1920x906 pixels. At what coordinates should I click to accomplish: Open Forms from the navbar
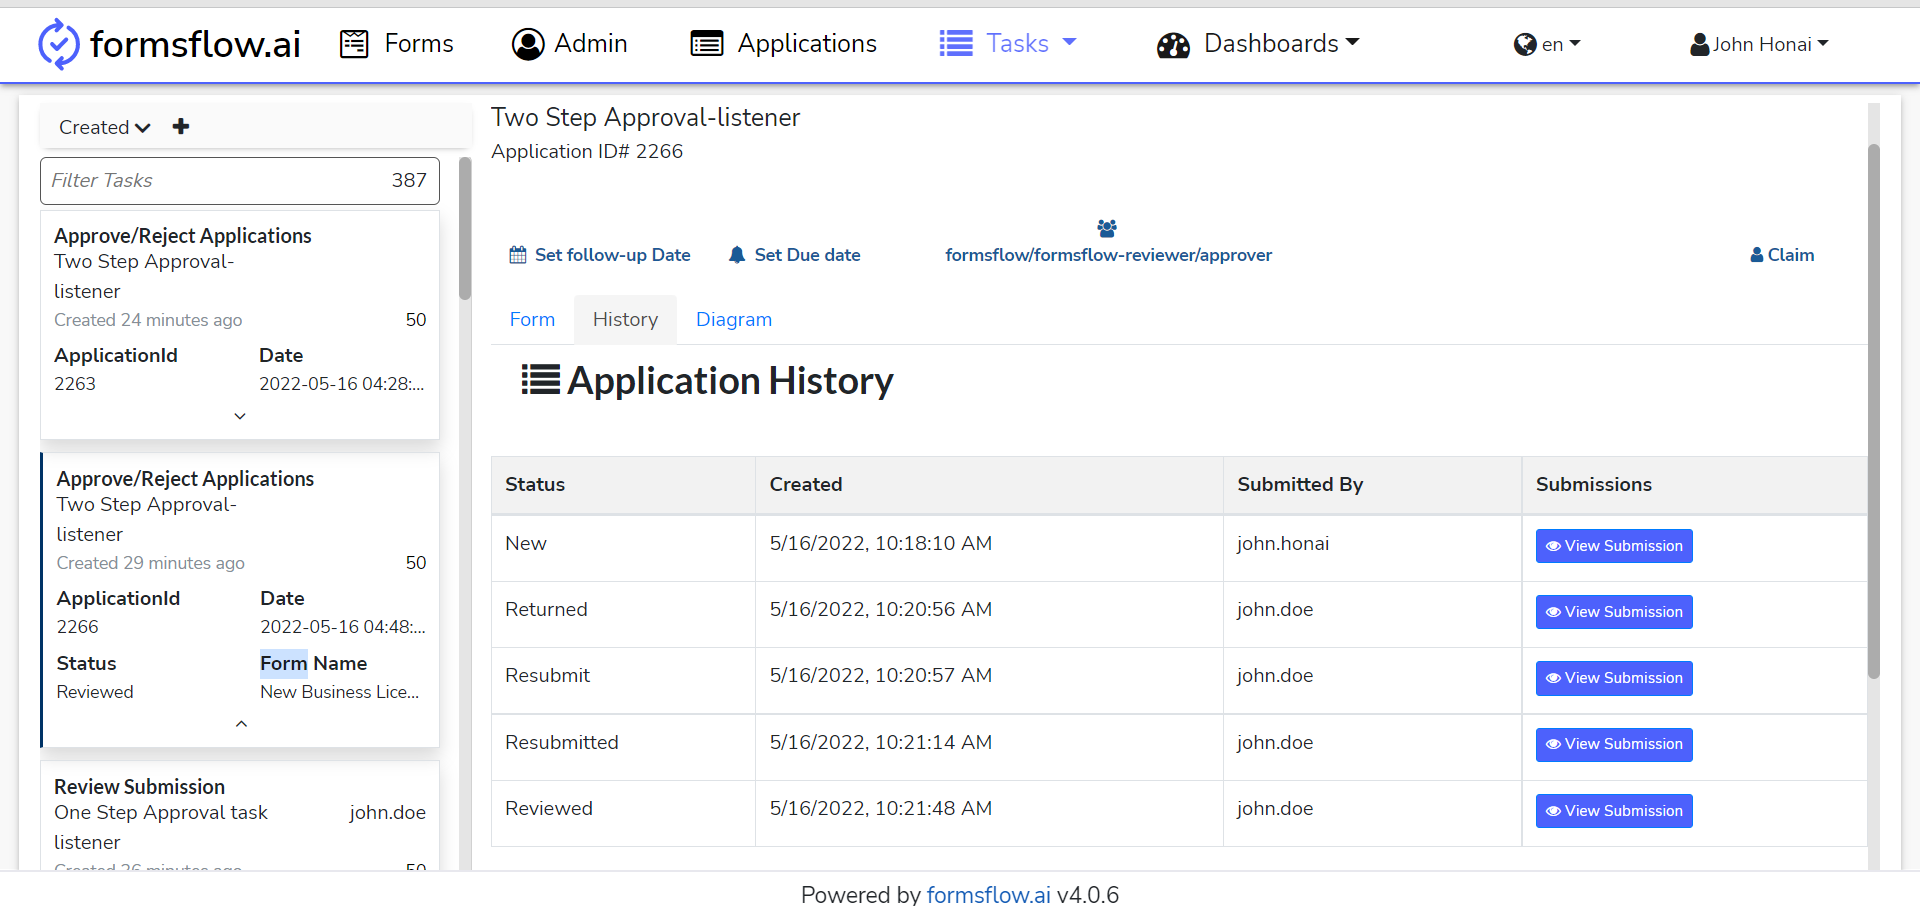point(397,43)
